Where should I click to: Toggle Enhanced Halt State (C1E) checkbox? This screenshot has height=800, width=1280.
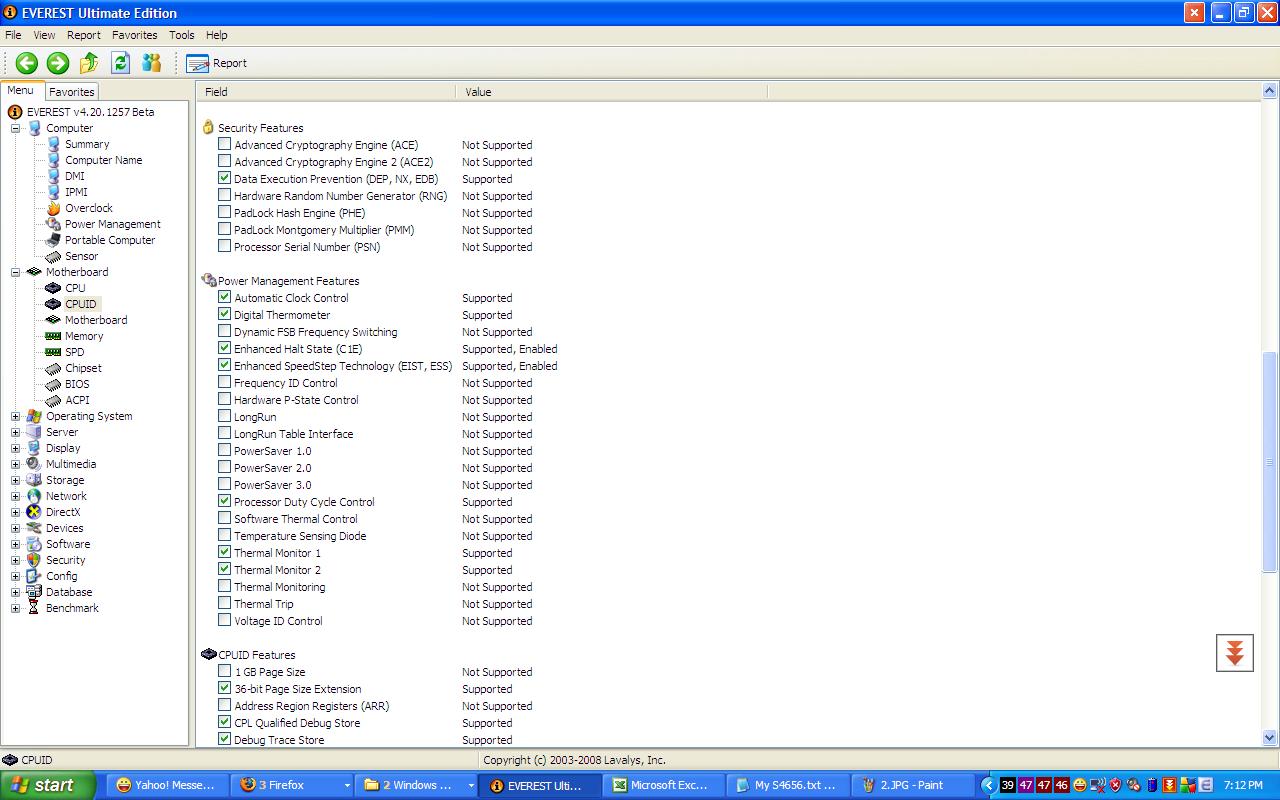point(224,348)
